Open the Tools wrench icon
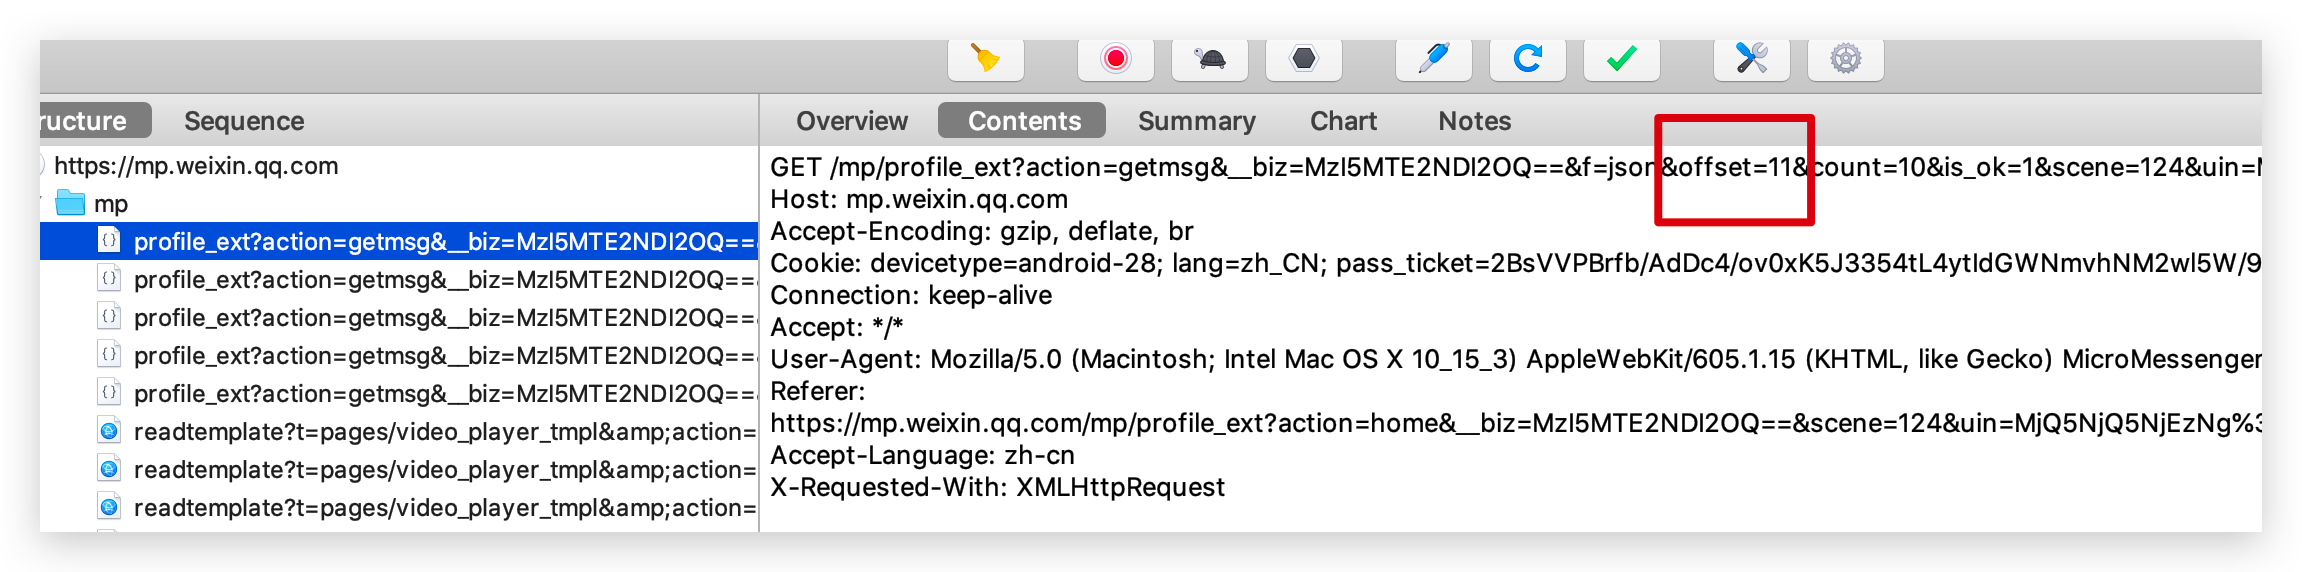Image resolution: width=2302 pixels, height=572 pixels. click(1752, 59)
